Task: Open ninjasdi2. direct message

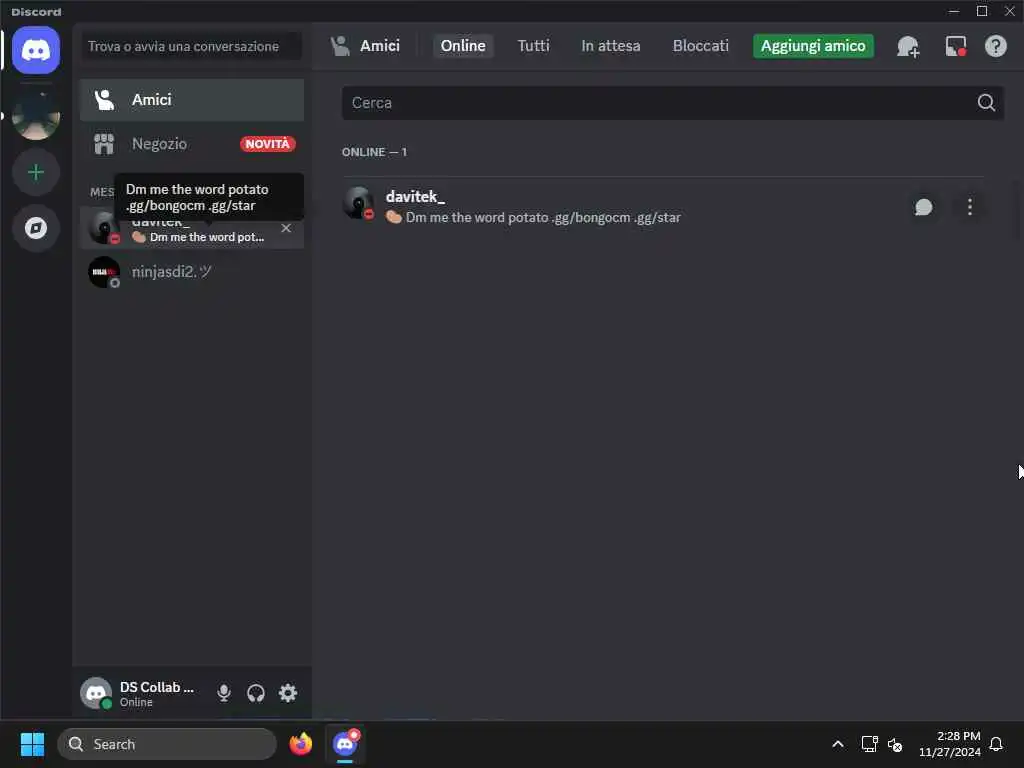Action: pos(192,272)
